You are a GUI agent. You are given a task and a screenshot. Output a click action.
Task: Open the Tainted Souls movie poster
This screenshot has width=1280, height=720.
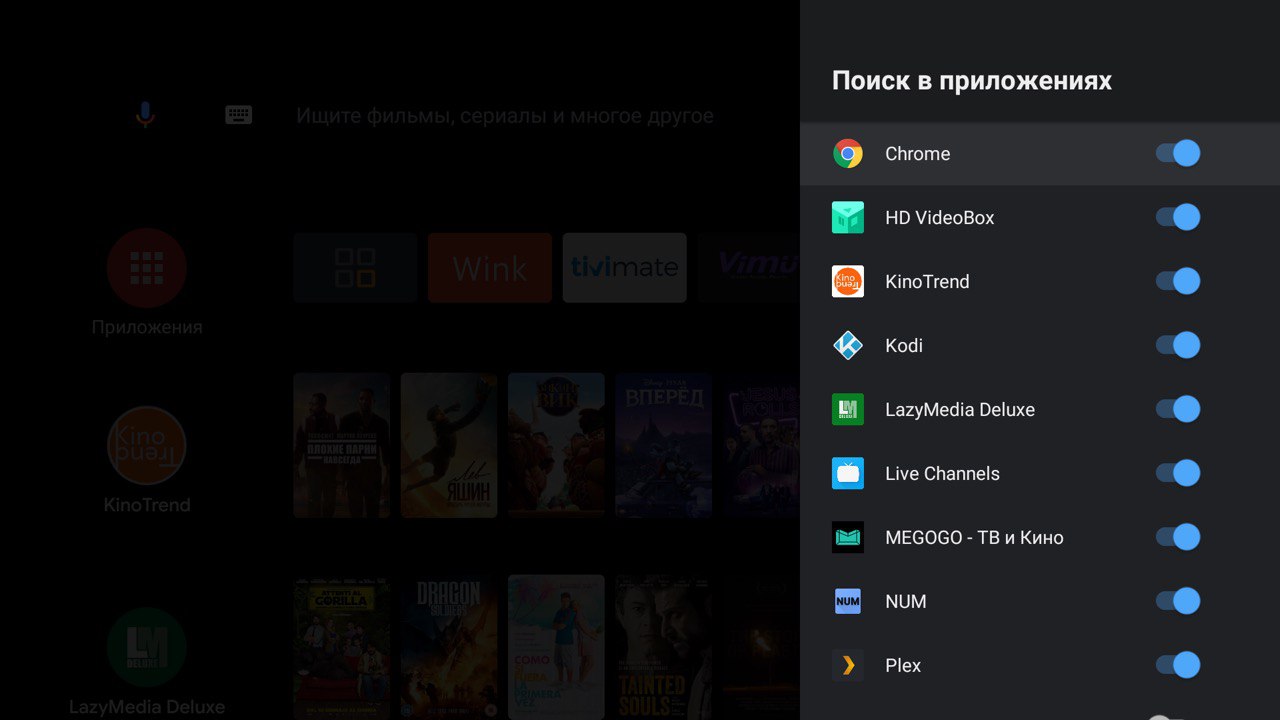click(664, 647)
